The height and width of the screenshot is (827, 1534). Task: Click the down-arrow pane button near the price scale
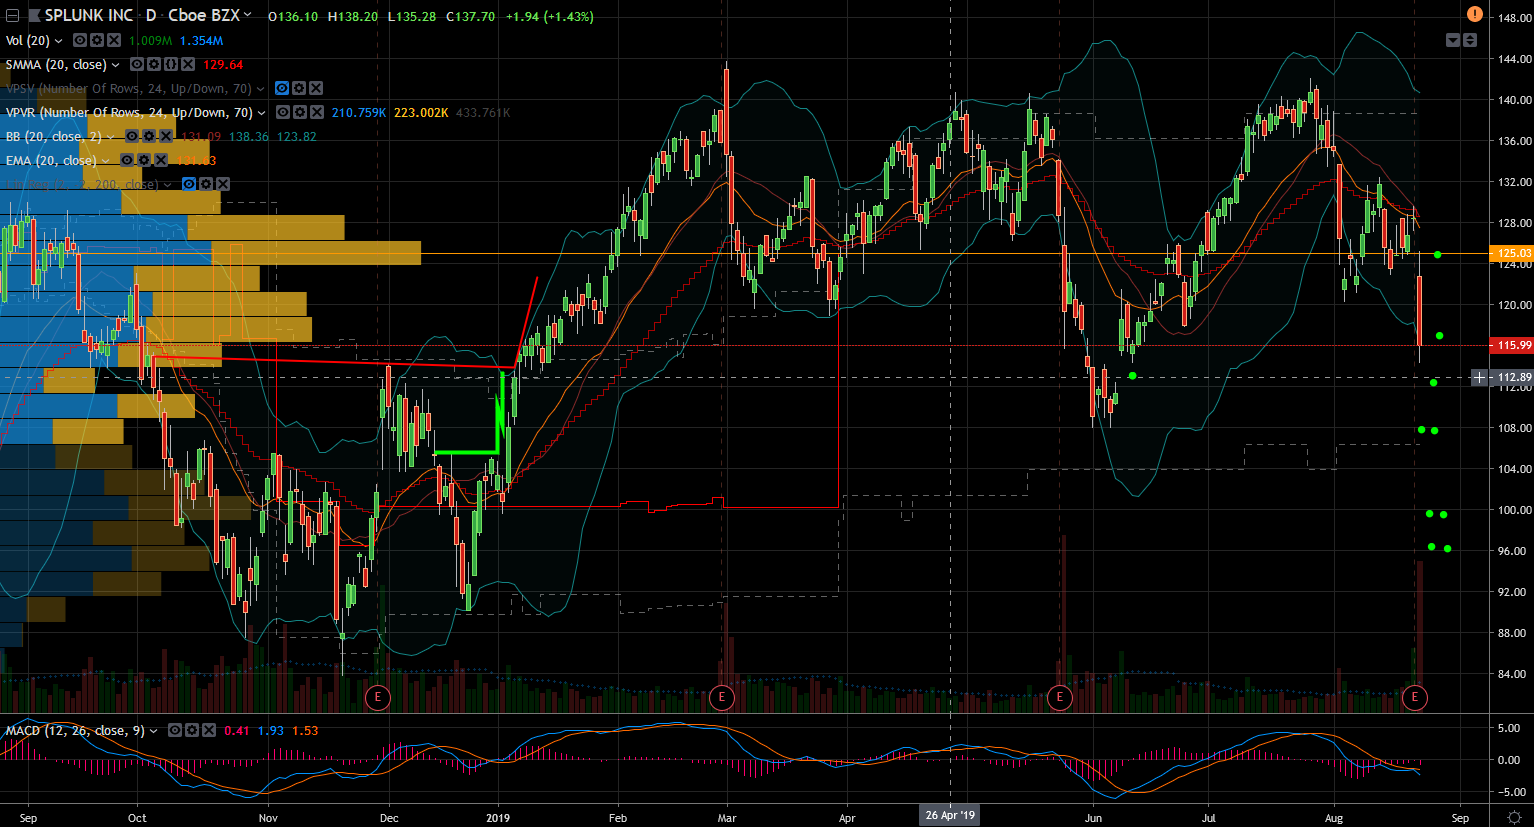tap(1453, 40)
